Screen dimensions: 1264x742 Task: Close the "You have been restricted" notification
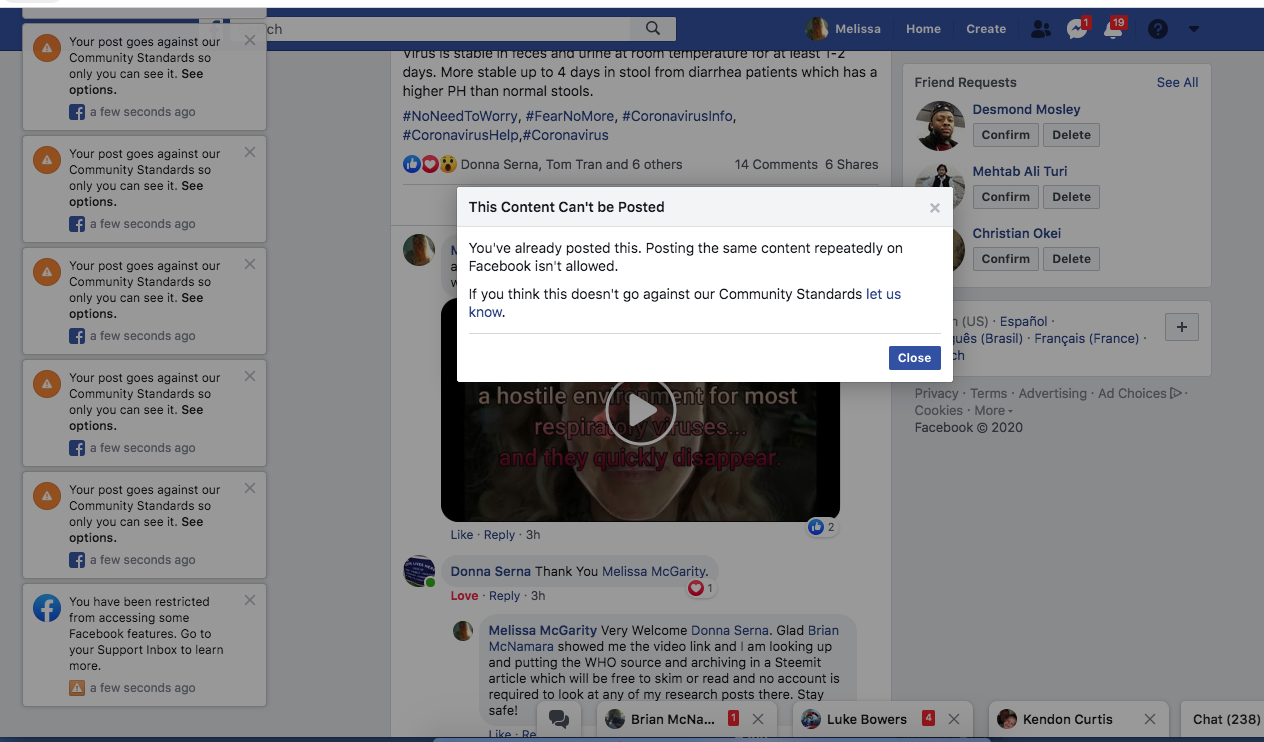[x=250, y=600]
